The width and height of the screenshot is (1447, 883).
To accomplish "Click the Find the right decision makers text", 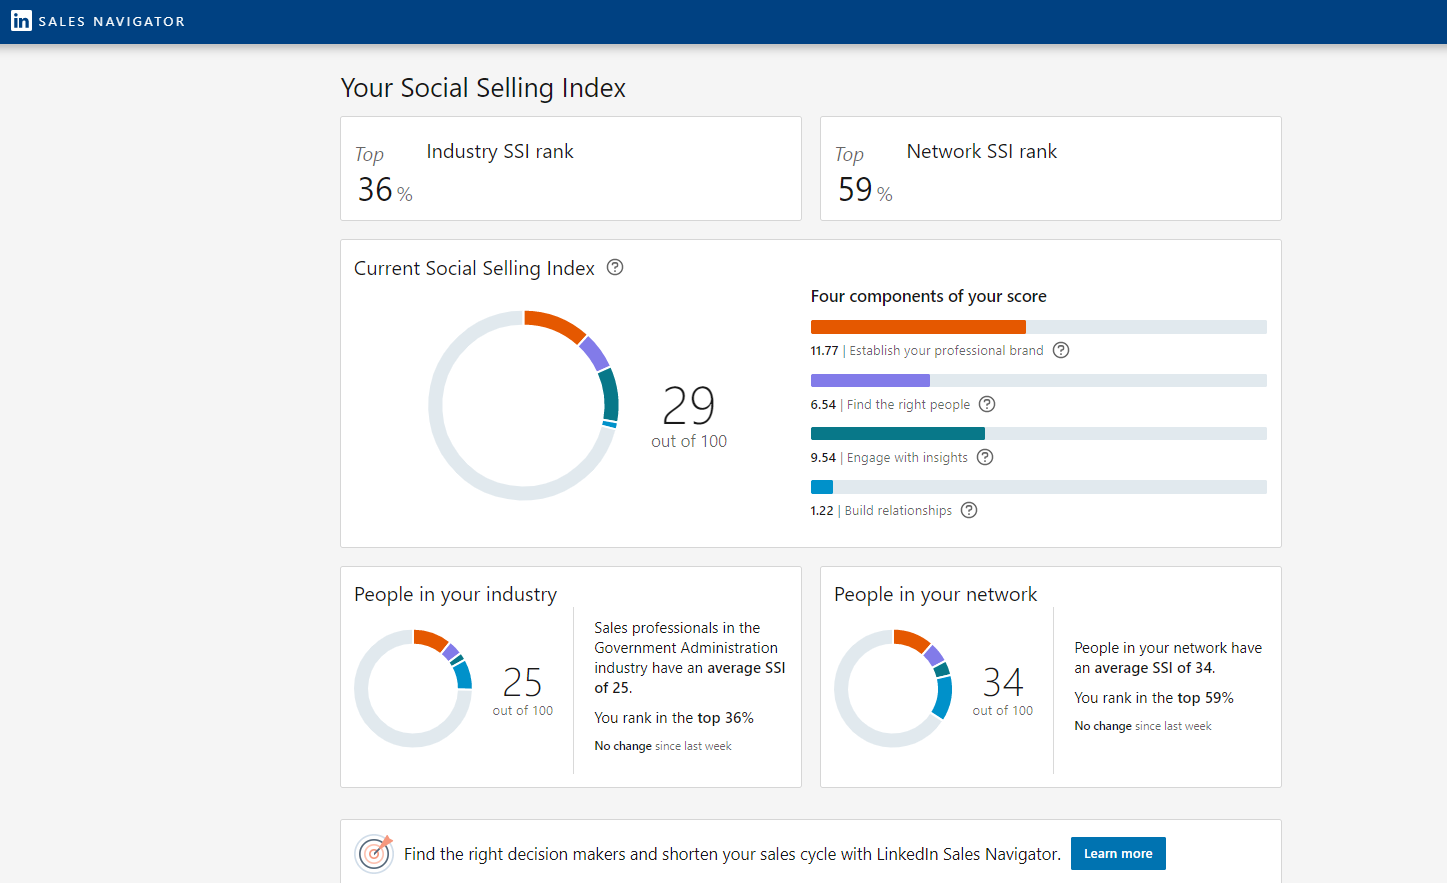I will 732,854.
